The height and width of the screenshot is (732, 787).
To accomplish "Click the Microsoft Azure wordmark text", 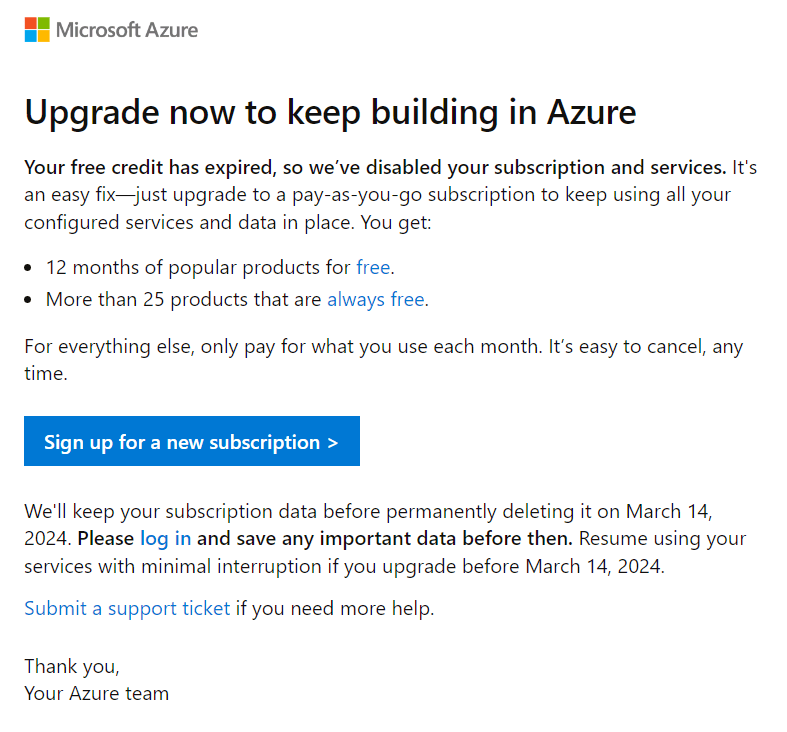I will pos(127,30).
